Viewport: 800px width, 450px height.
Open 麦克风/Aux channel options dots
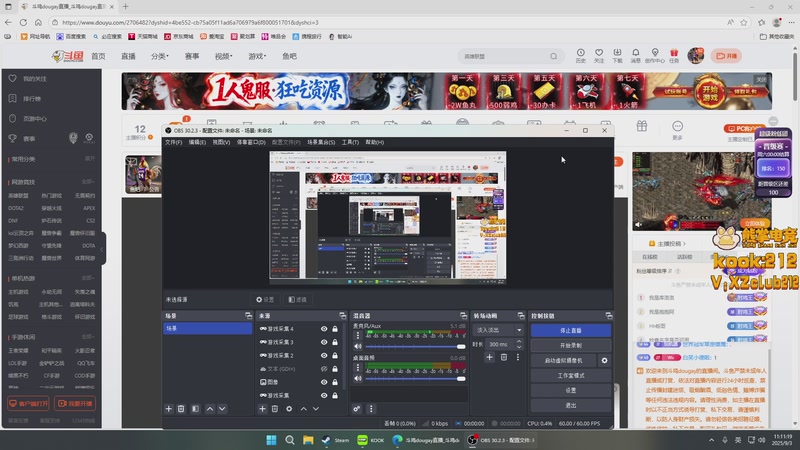tap(358, 335)
